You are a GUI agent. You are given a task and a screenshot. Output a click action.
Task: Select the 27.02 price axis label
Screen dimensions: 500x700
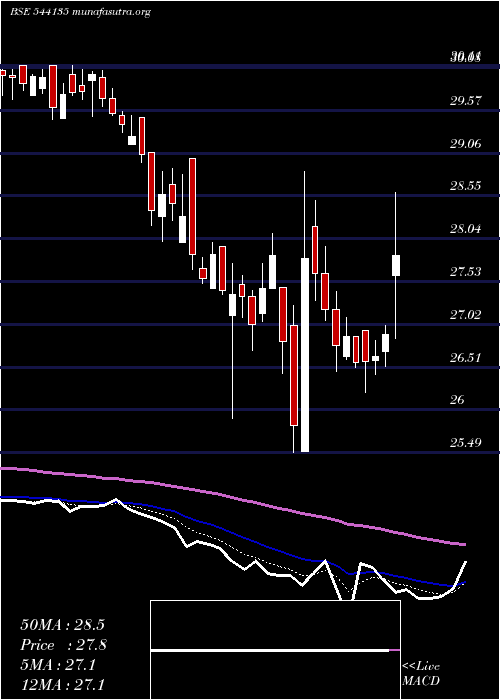[x=465, y=315]
